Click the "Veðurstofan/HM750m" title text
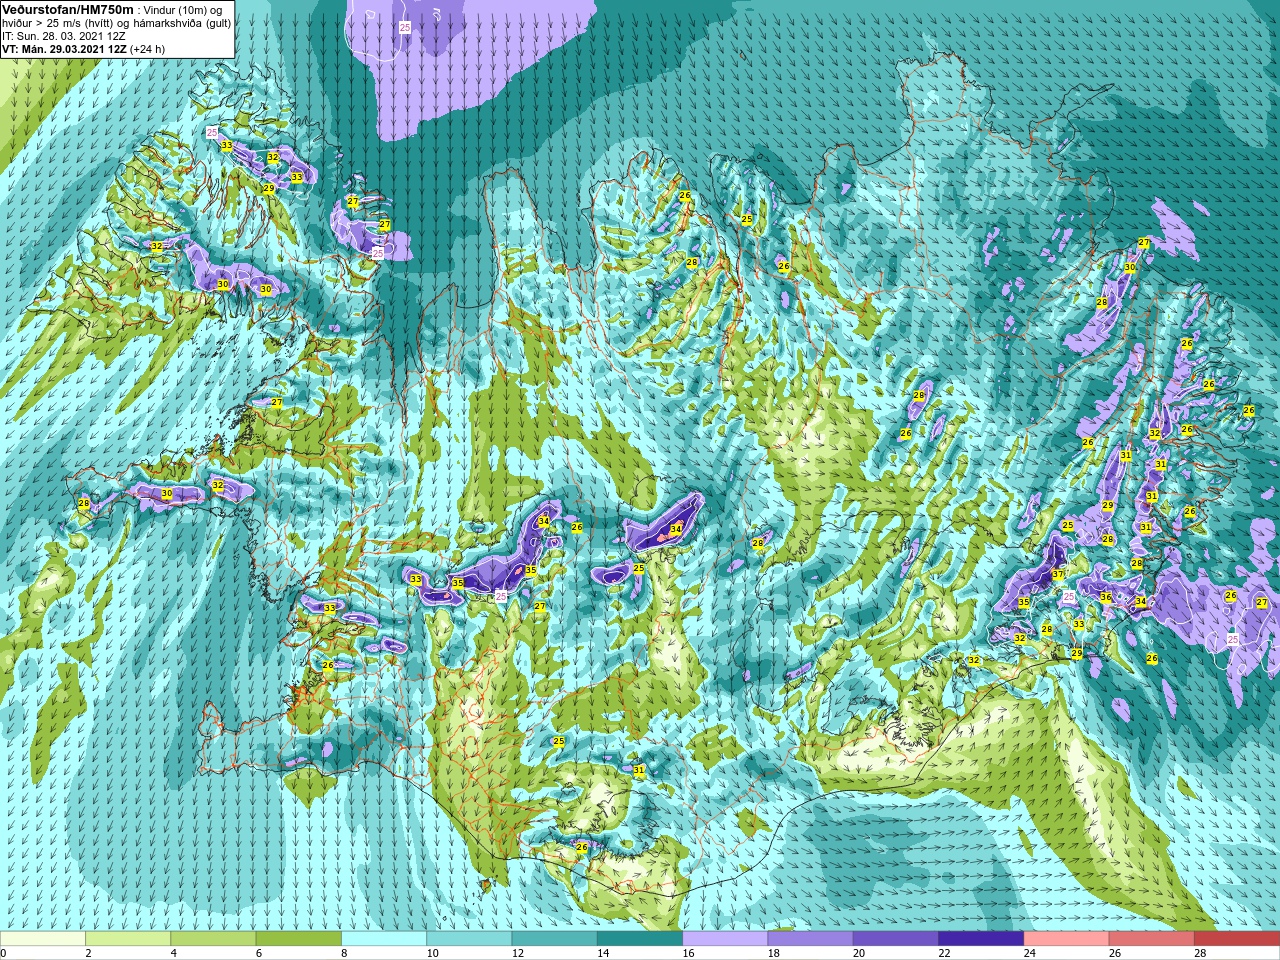The width and height of the screenshot is (1280, 960). [x=68, y=9]
